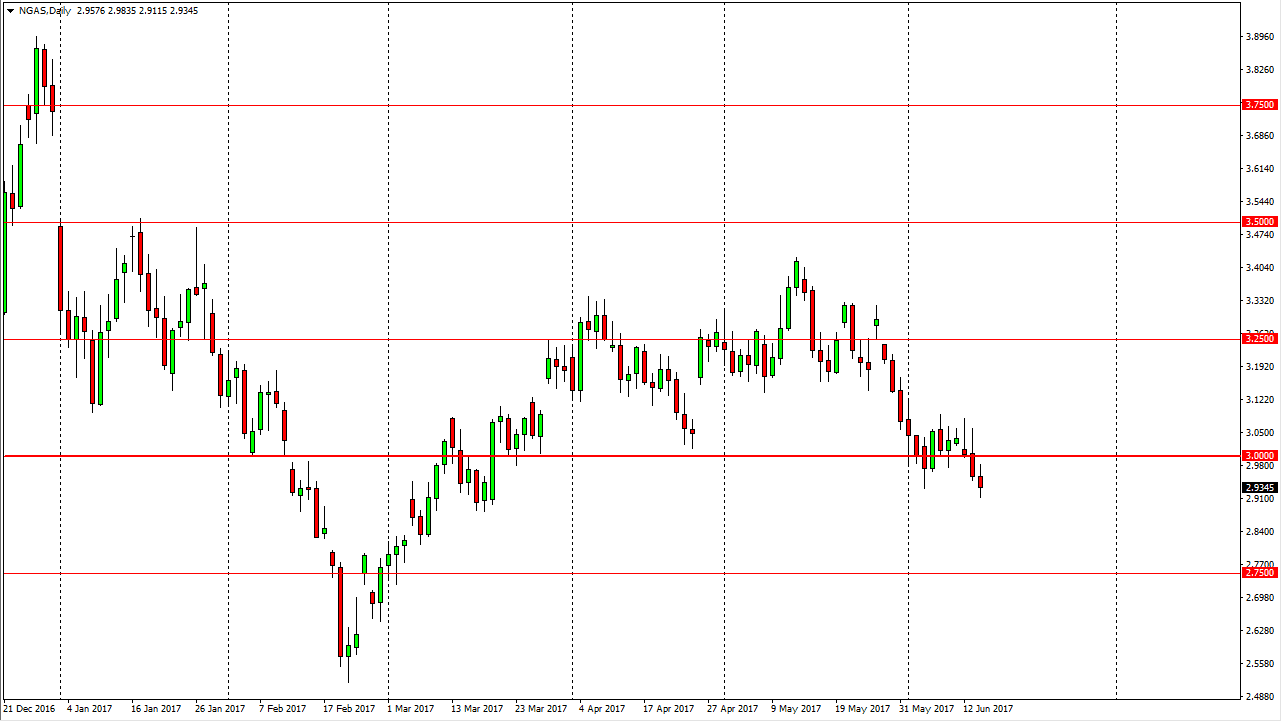Viewport: 1281px width, 722px height.
Task: Click the 3.8960 value on price scale
Action: (1259, 37)
